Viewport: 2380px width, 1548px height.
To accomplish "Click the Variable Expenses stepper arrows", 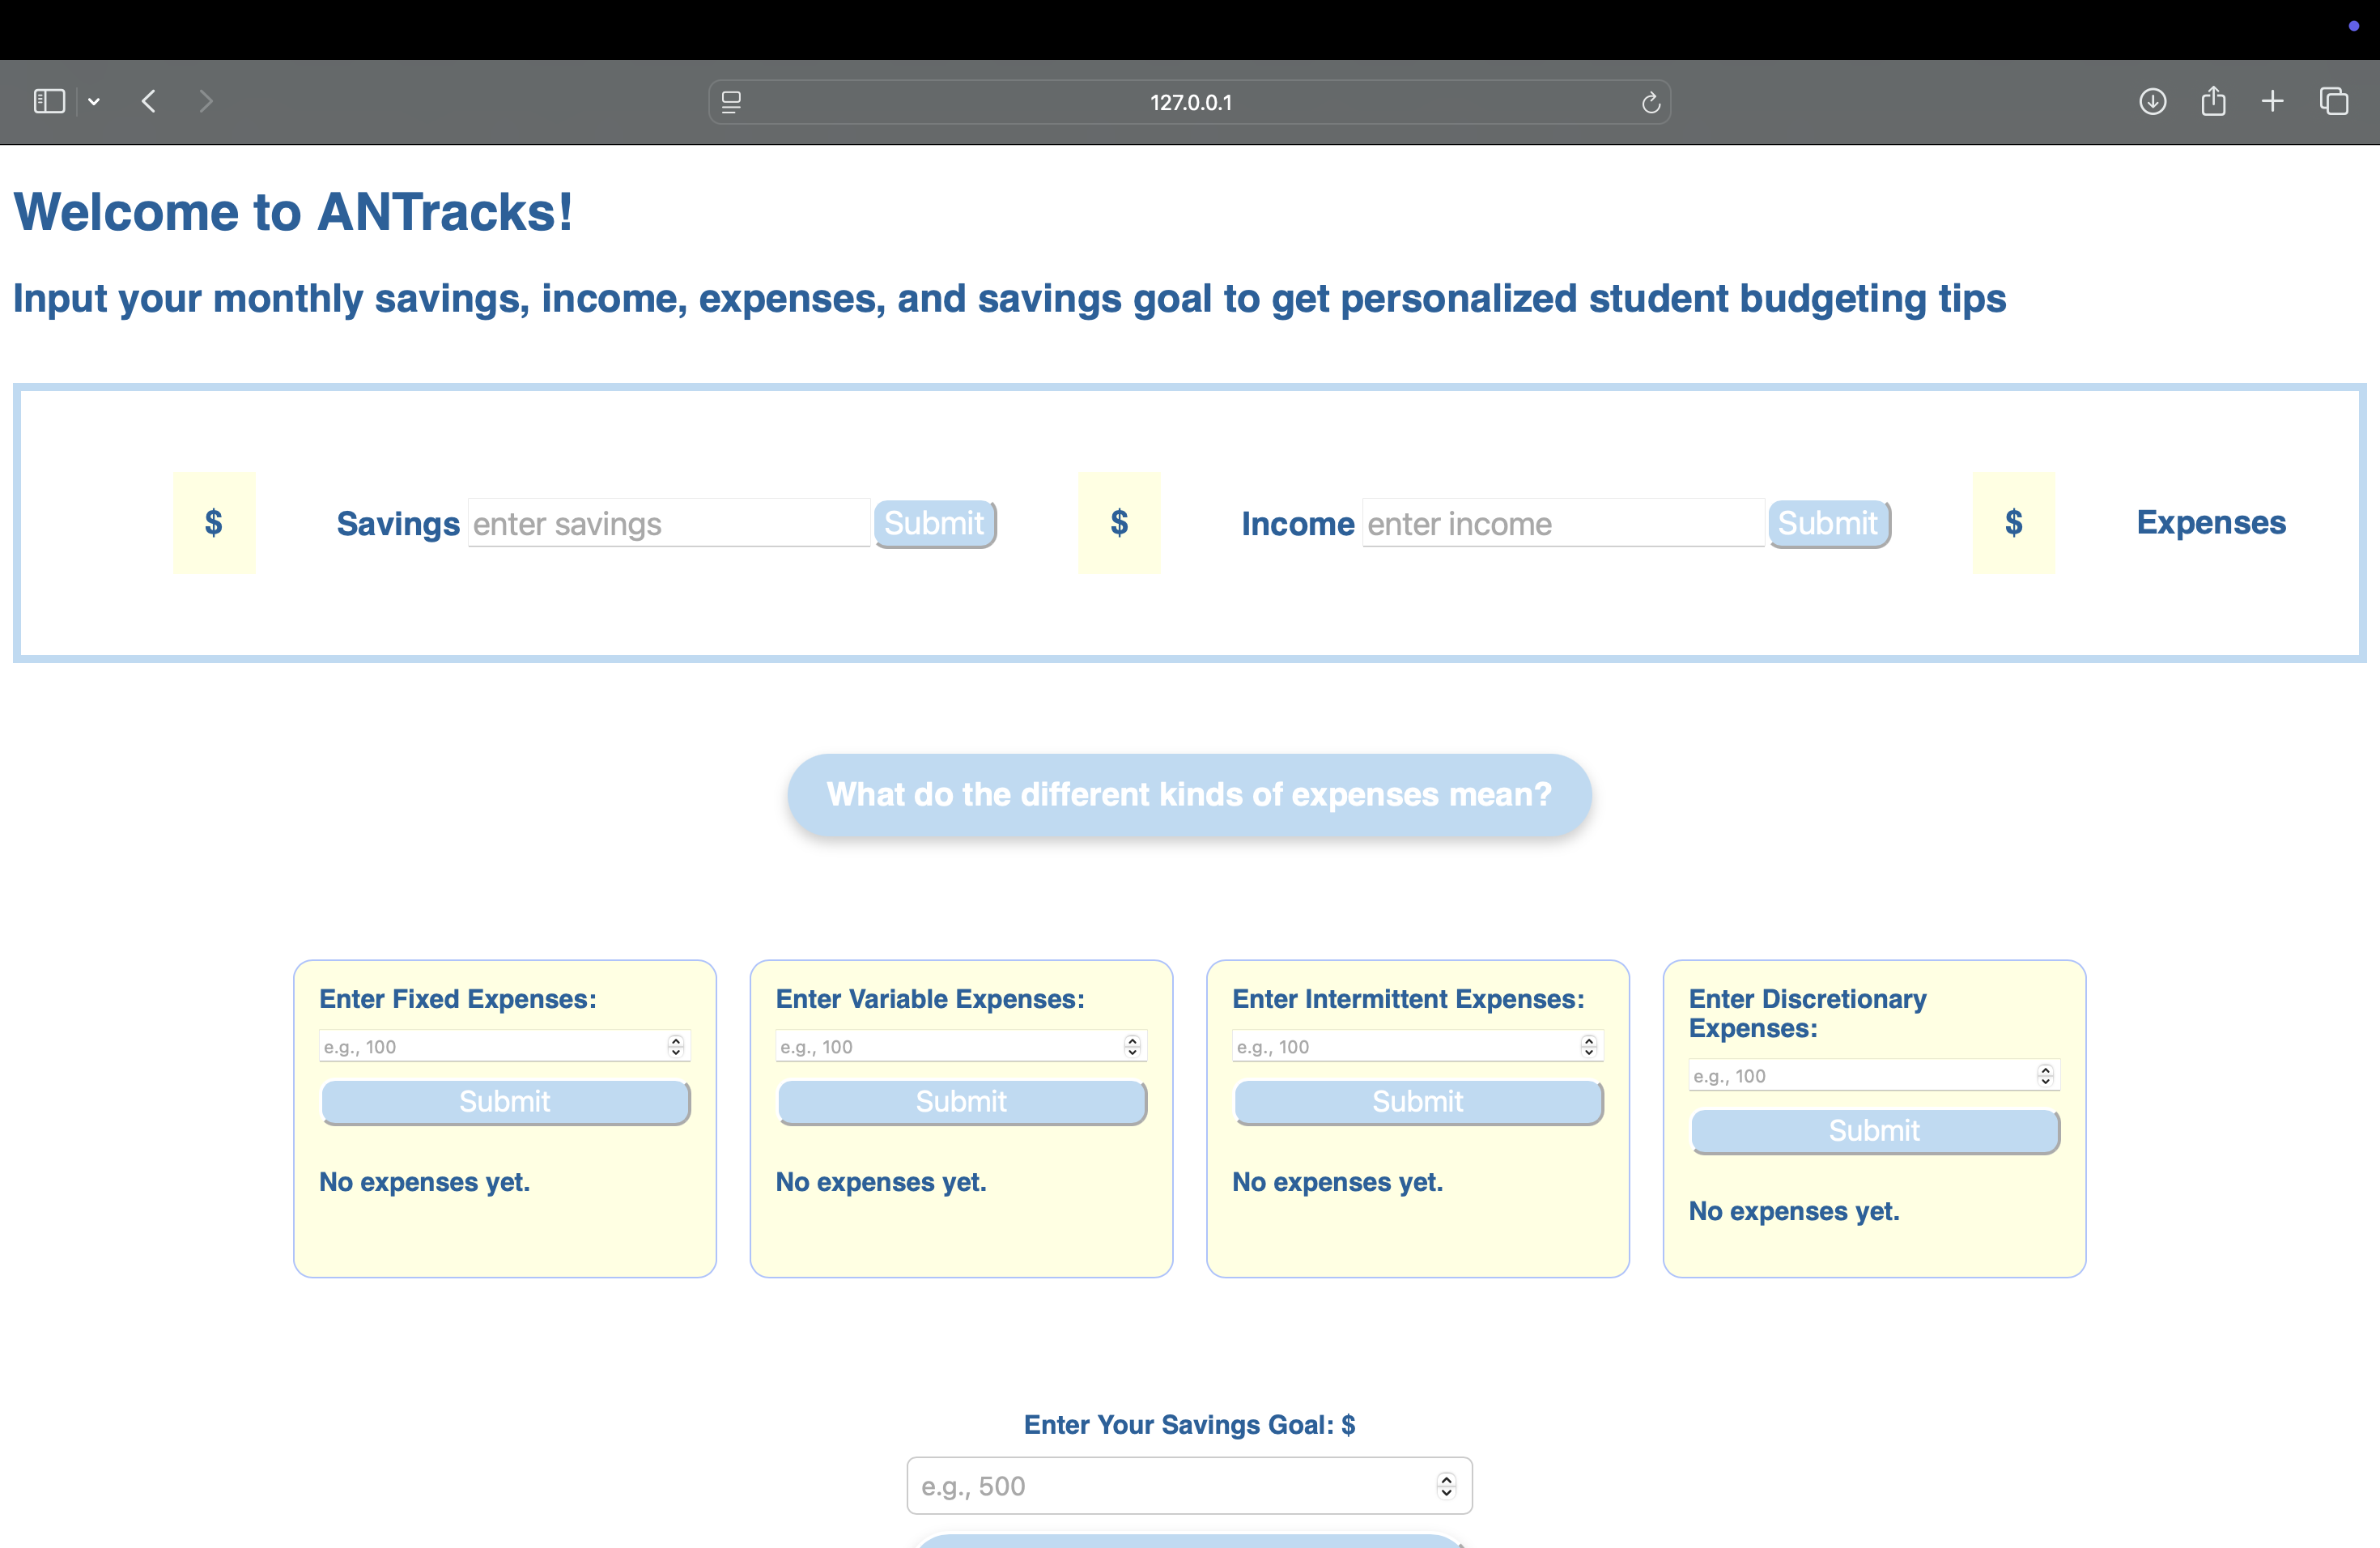I will click(x=1132, y=1046).
